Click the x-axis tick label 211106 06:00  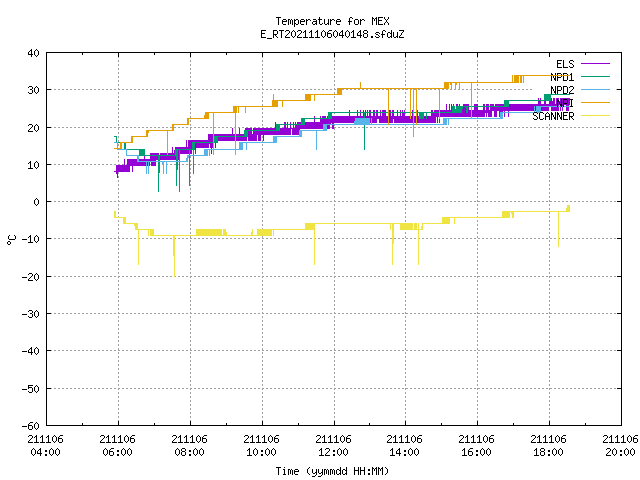coord(118,446)
